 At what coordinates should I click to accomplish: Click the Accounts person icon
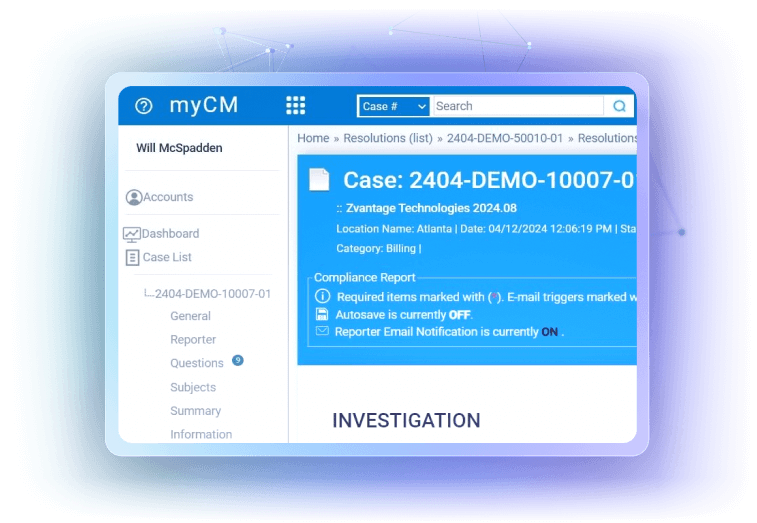(134, 198)
